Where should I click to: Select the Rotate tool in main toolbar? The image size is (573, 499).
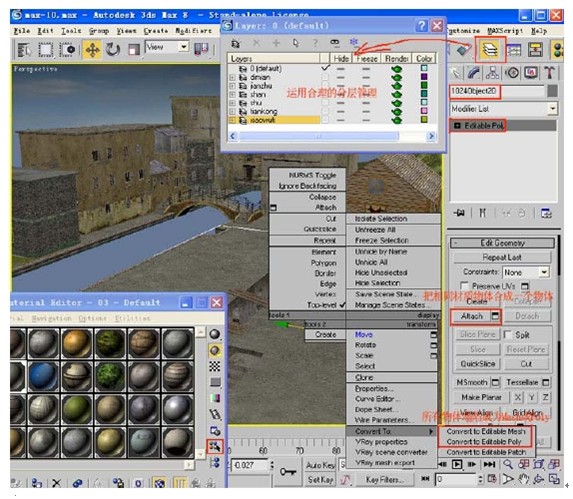pyautogui.click(x=113, y=49)
